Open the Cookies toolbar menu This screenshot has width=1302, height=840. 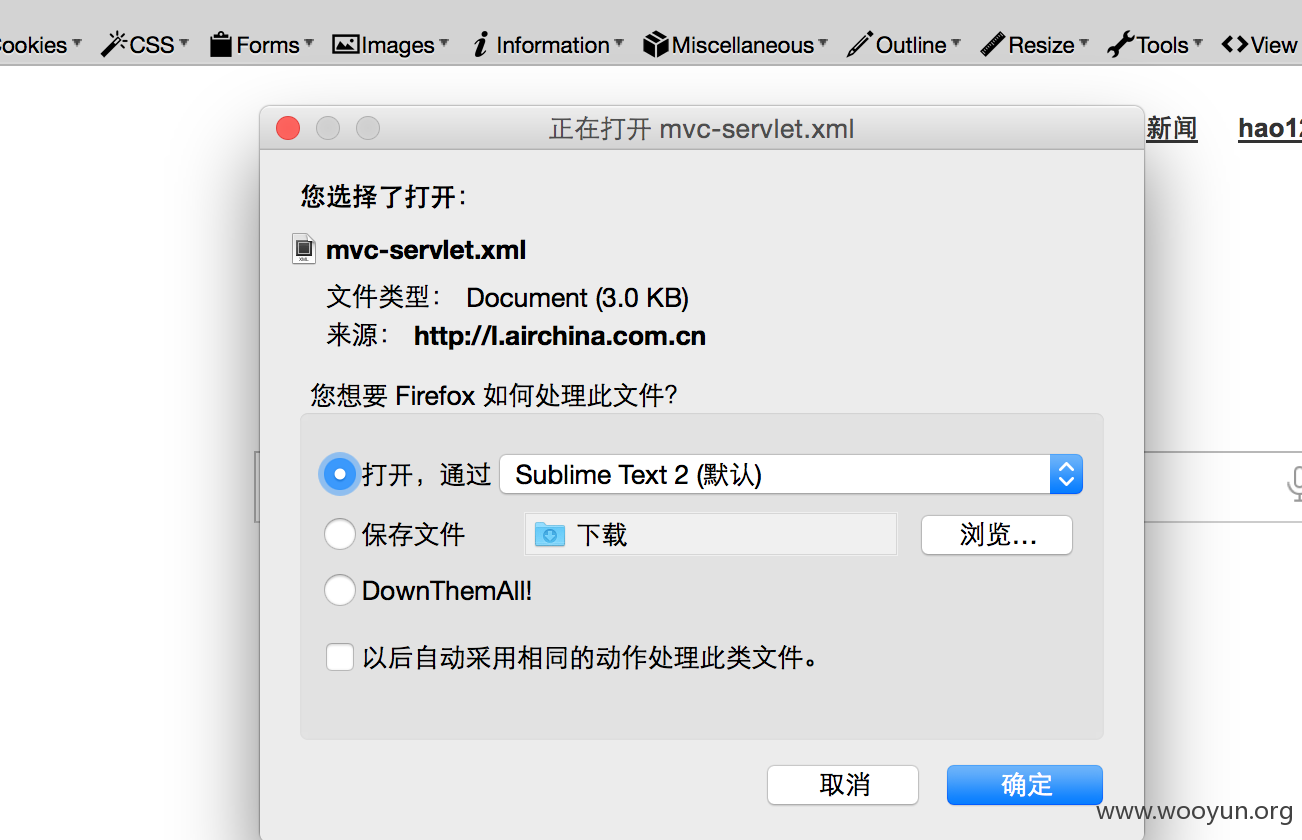click(x=40, y=44)
